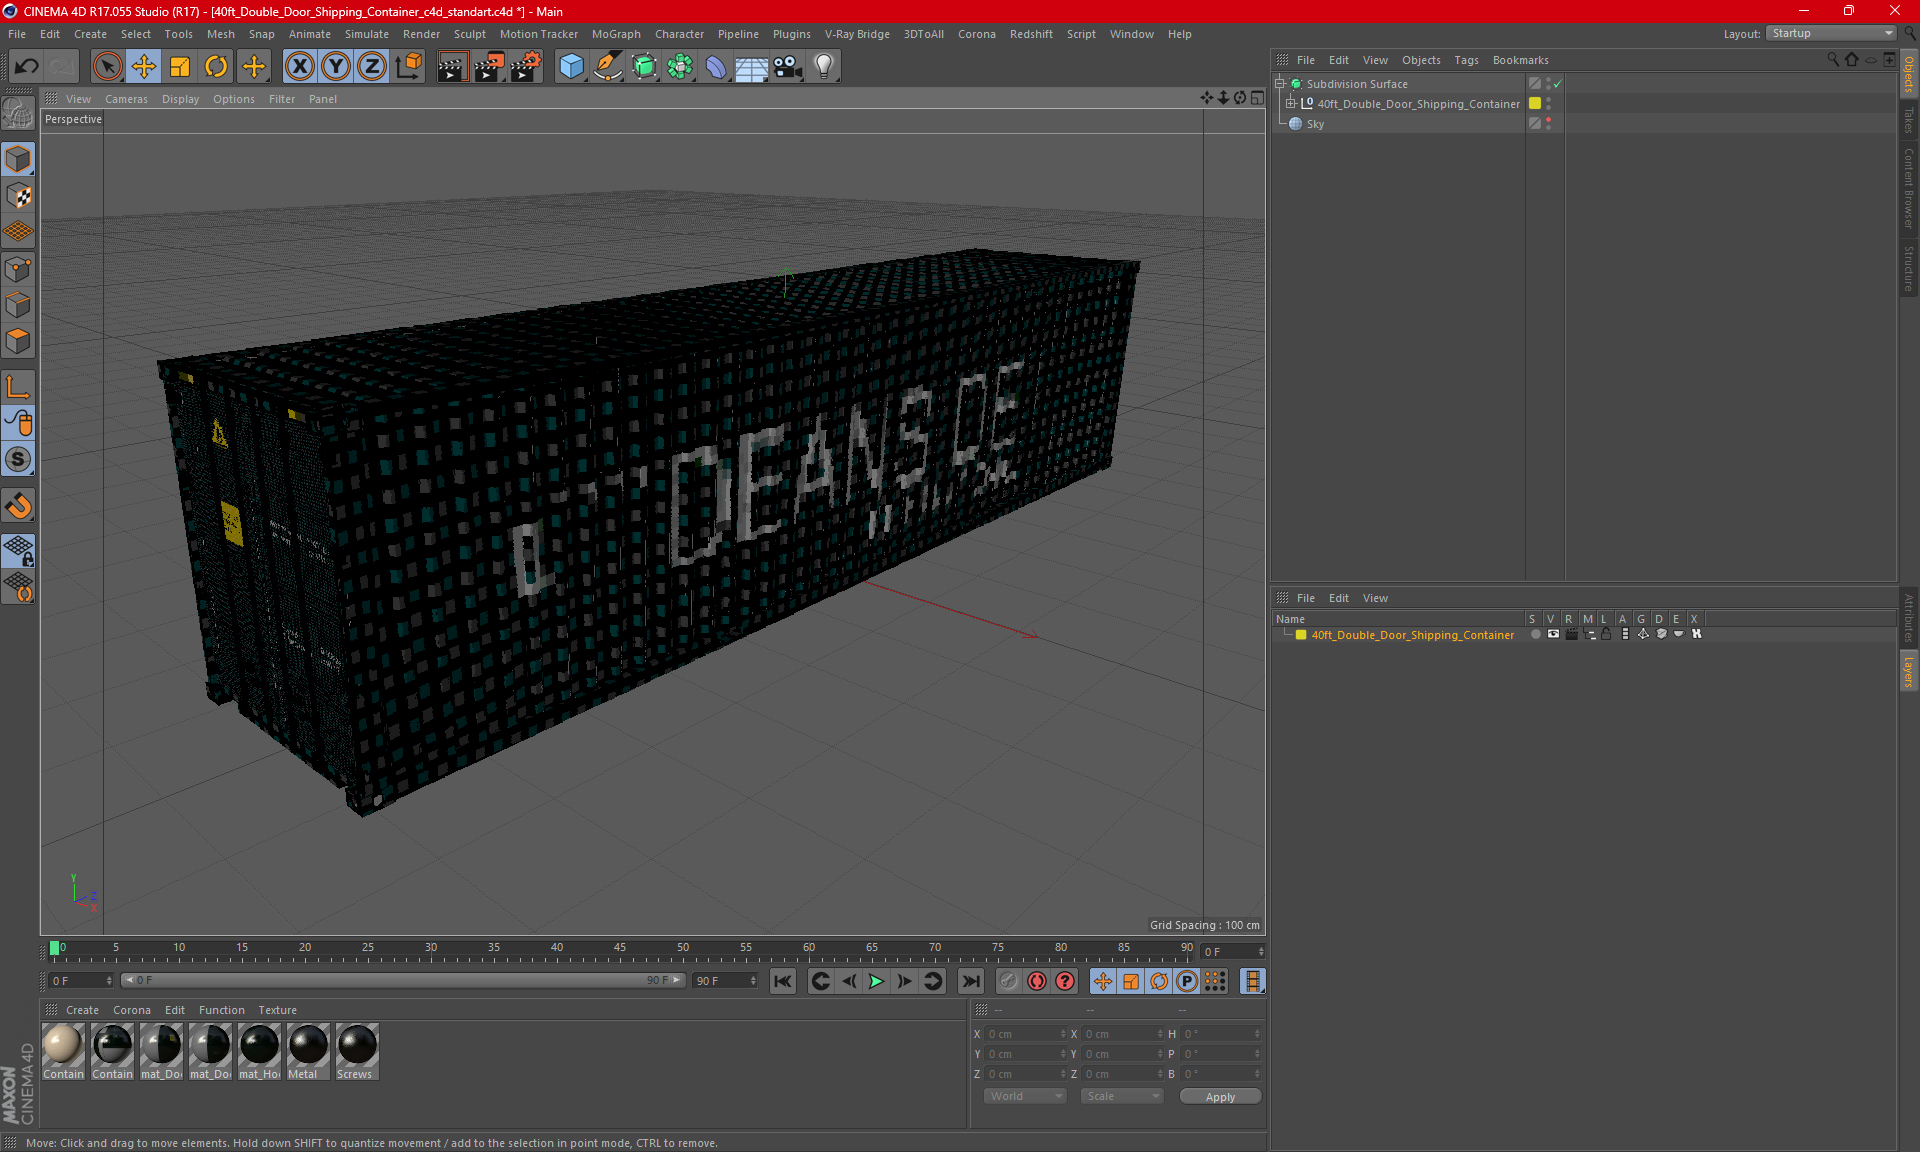
Task: Select the Live Selection tool
Action: tap(107, 66)
